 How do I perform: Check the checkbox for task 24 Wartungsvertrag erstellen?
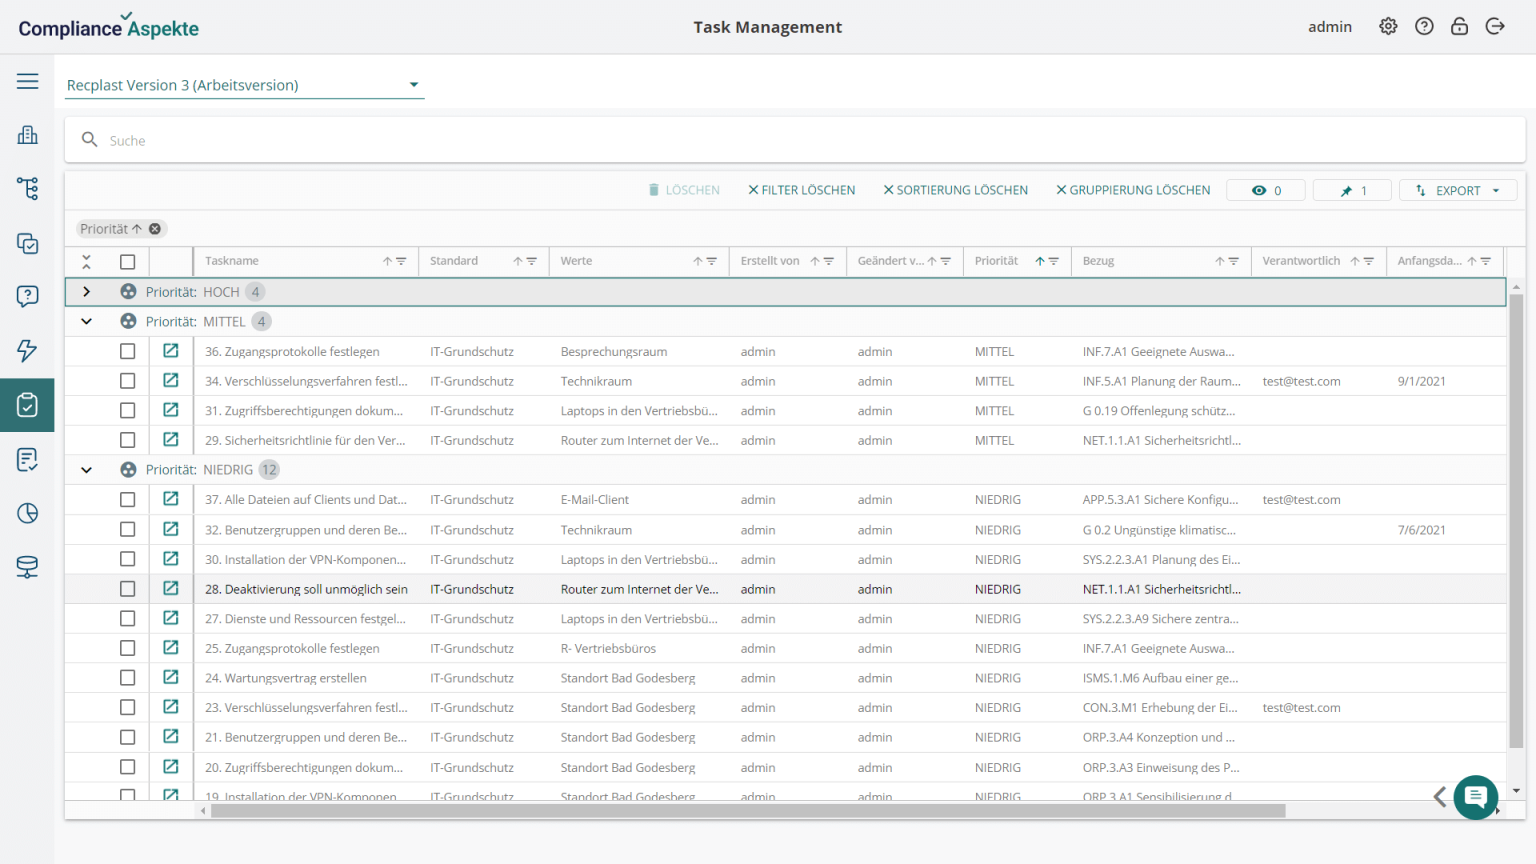[127, 677]
